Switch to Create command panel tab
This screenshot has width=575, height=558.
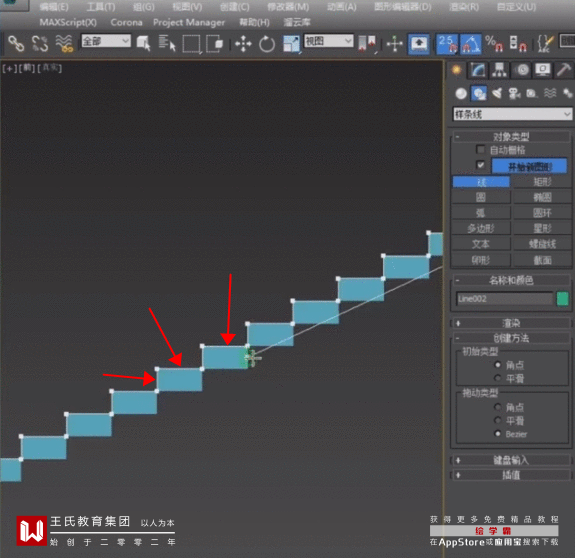[457, 70]
